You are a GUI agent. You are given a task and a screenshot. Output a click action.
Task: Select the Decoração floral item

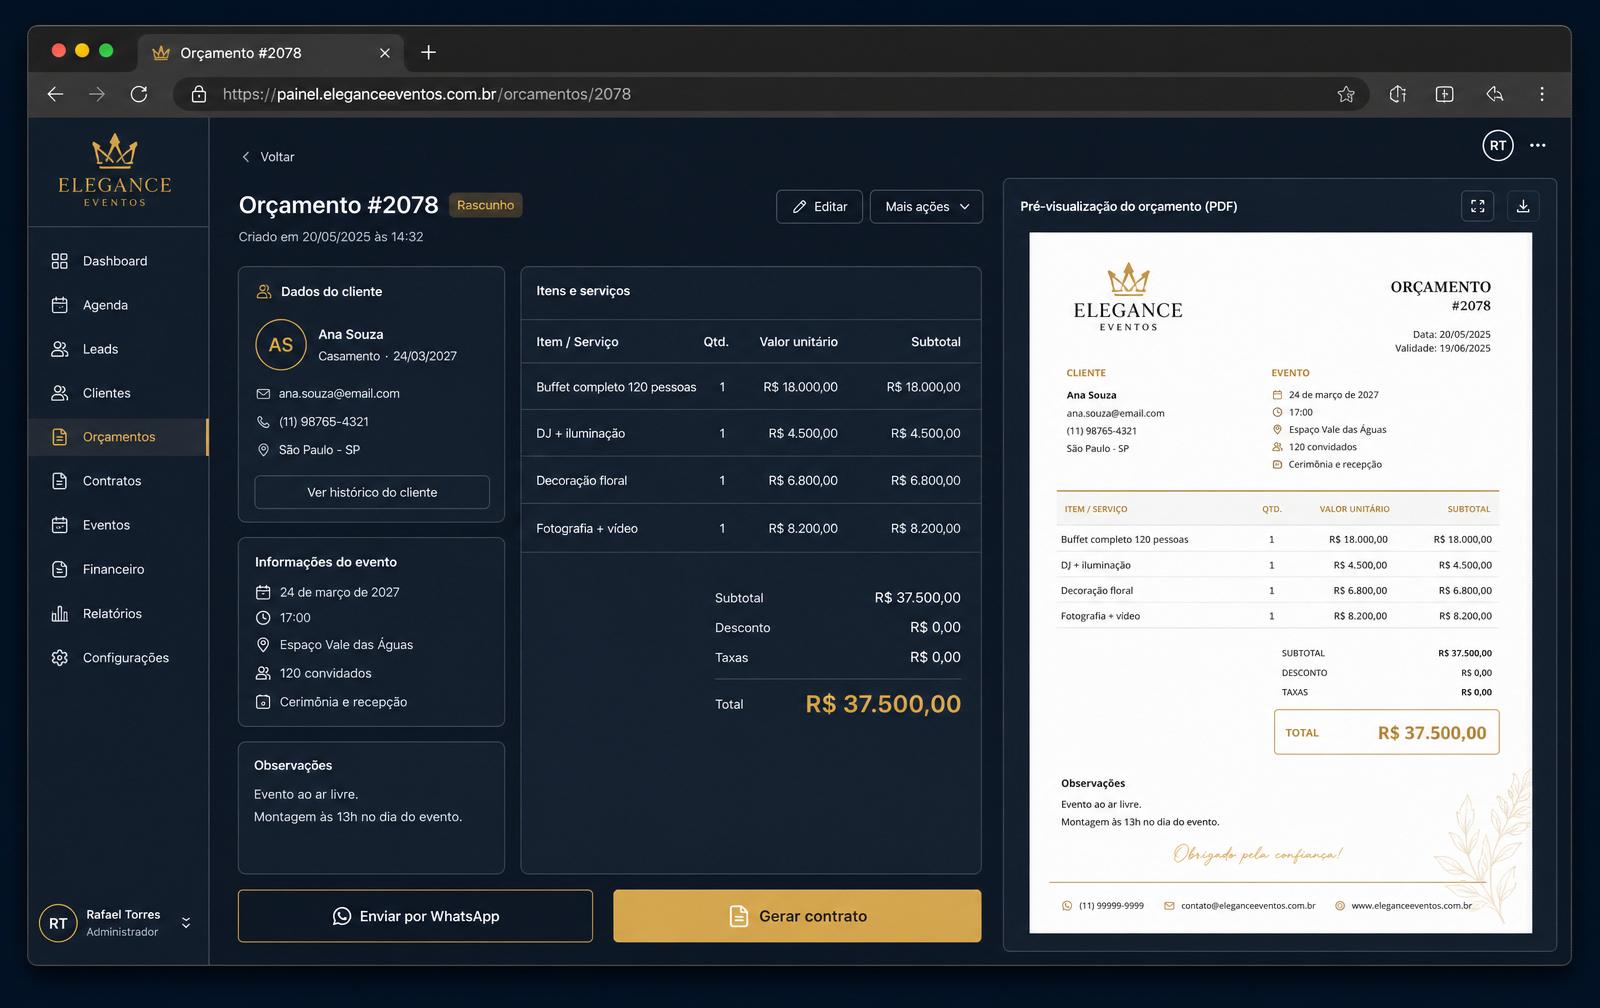[751, 480]
